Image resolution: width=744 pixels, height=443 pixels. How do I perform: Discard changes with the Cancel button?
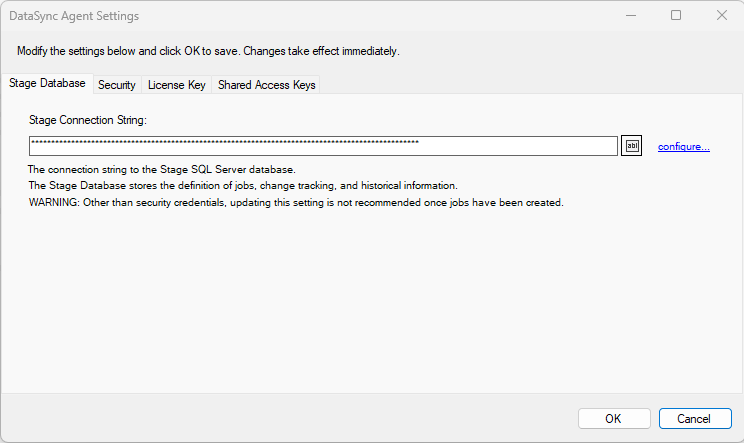(x=695, y=418)
